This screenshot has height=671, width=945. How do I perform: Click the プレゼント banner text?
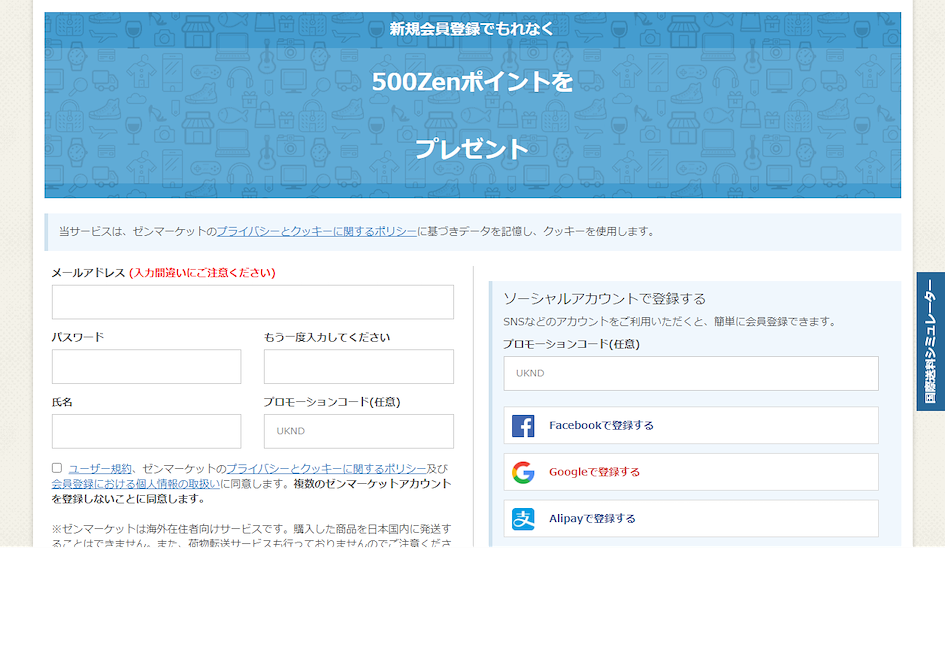coord(472,149)
